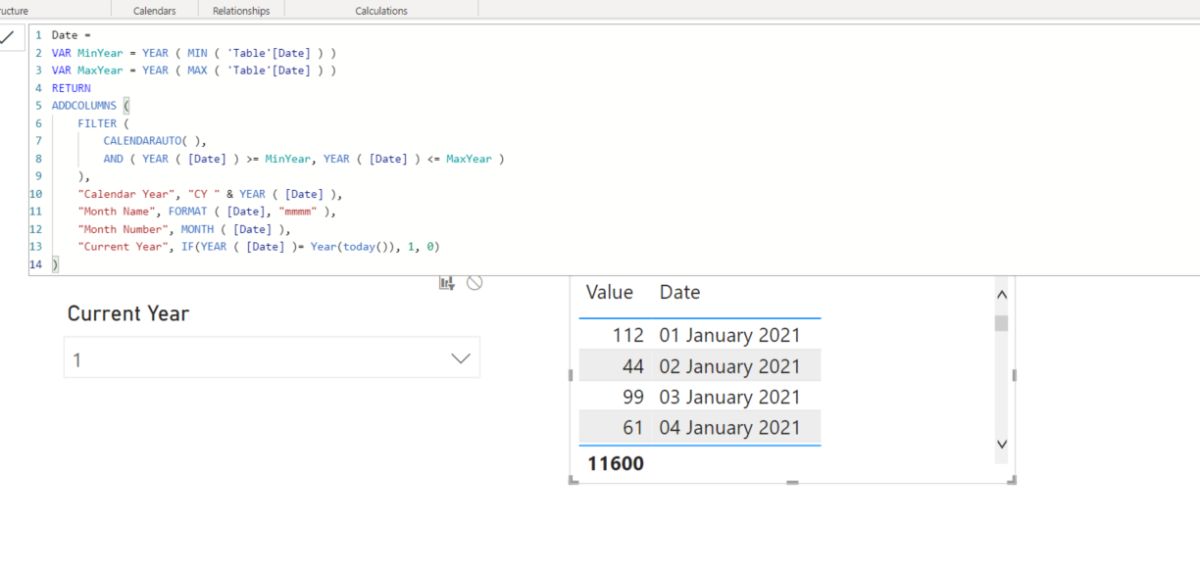Select the 02 January 2021 date cell
Screen dimensions: 1200x571
pyautogui.click(x=730, y=366)
